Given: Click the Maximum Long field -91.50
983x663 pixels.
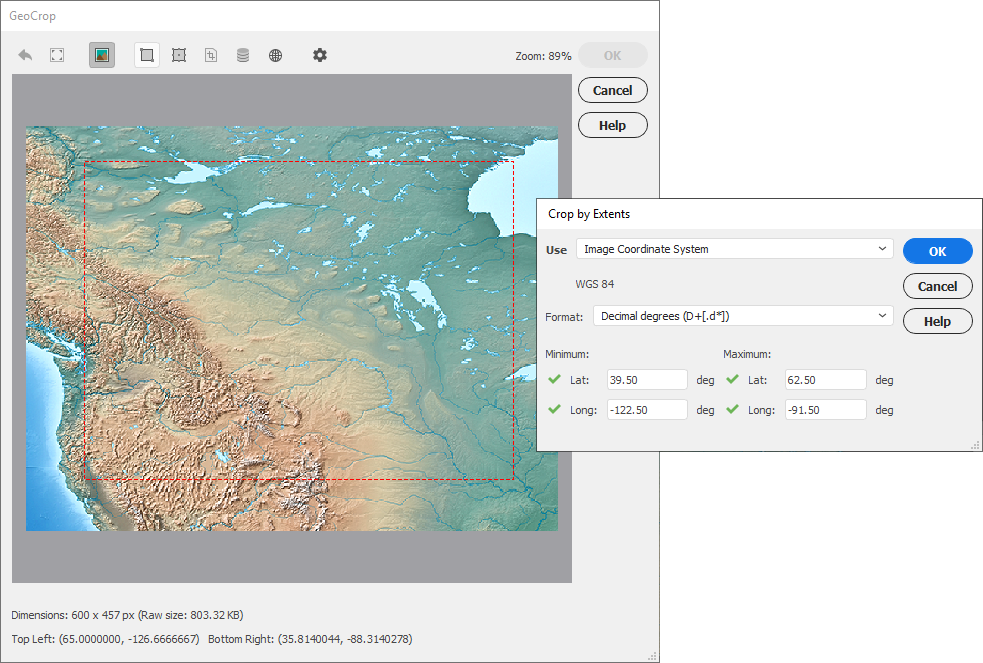Looking at the screenshot, I should [x=826, y=410].
